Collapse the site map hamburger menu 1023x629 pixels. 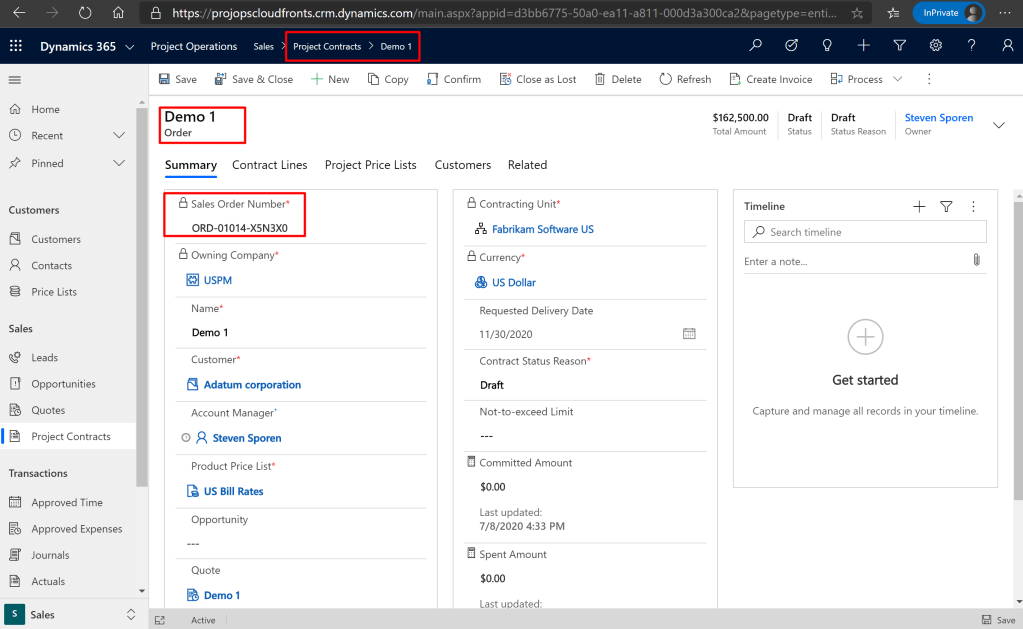coord(15,80)
